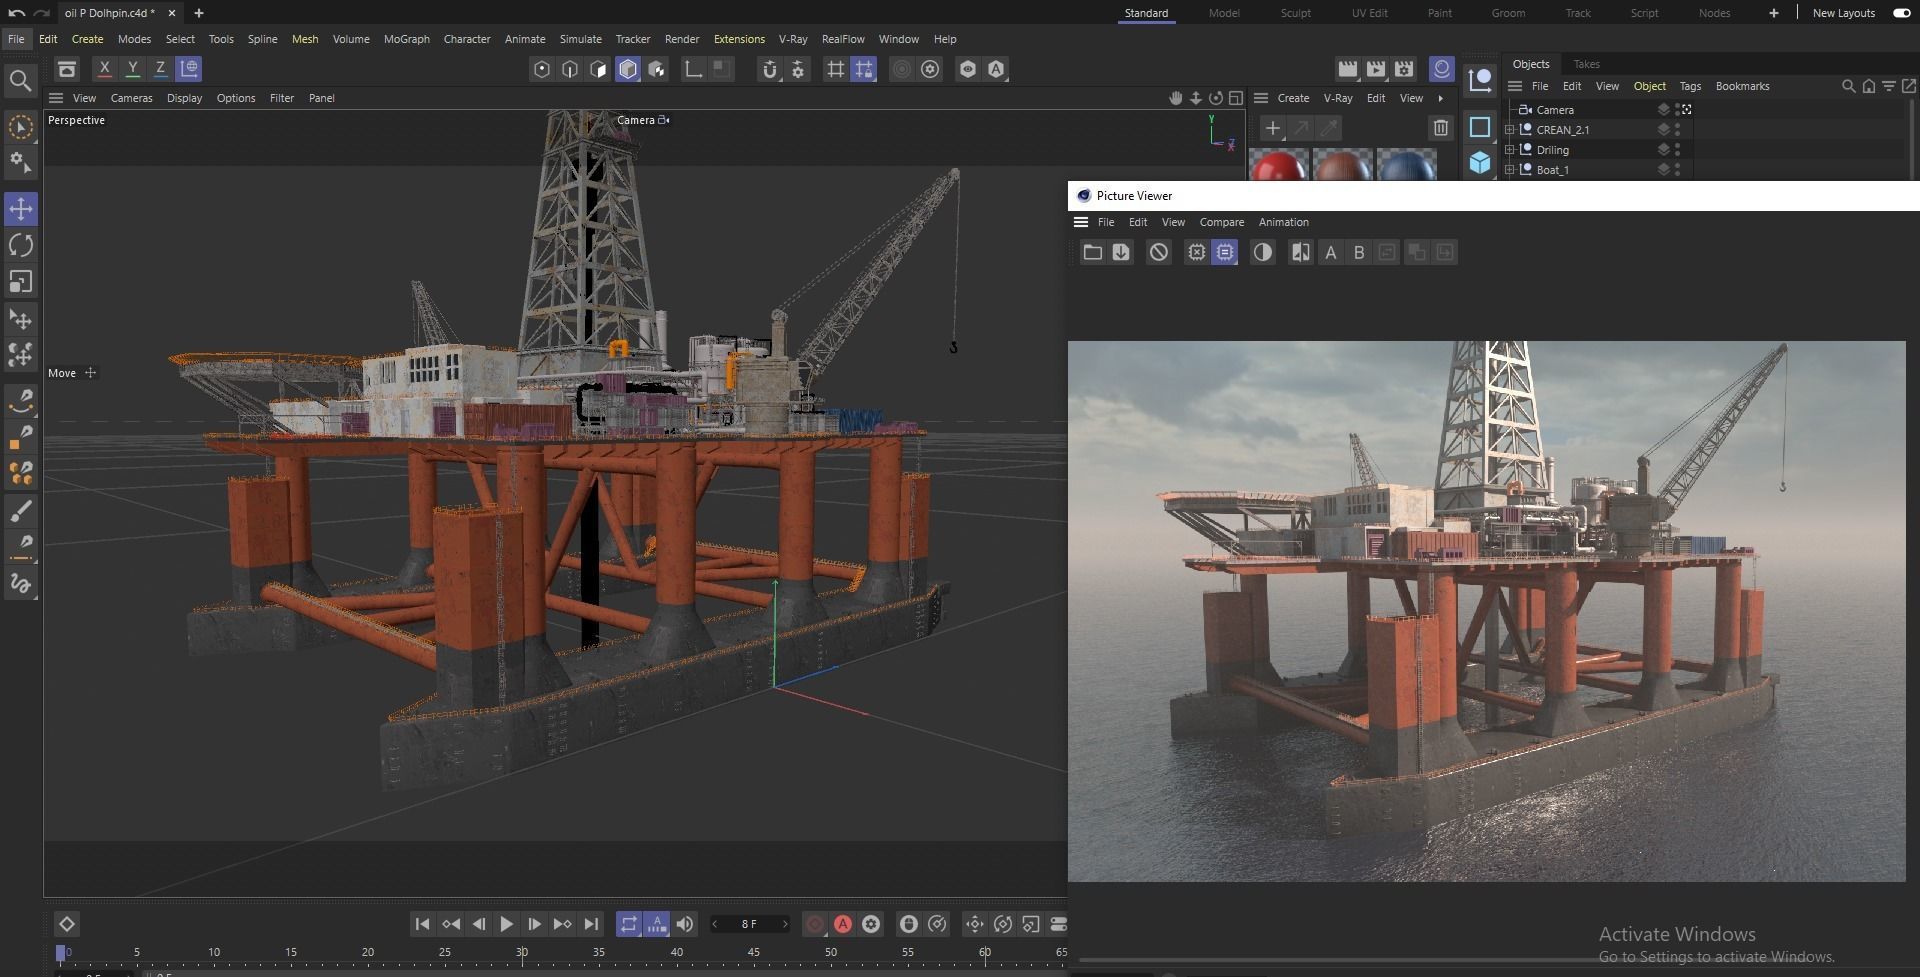Click the viewport pan hand icon
The width and height of the screenshot is (1920, 977).
(x=1176, y=98)
